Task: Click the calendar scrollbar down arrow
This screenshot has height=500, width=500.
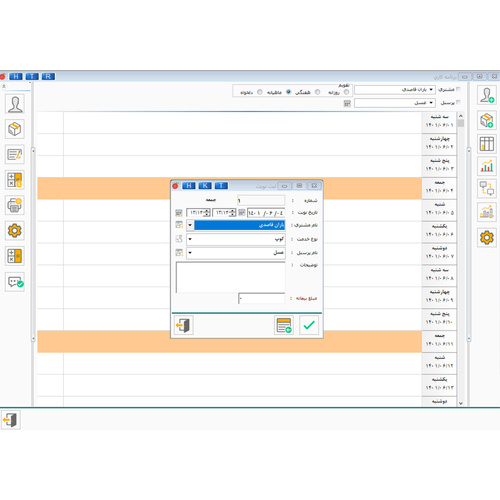Action: point(461,403)
